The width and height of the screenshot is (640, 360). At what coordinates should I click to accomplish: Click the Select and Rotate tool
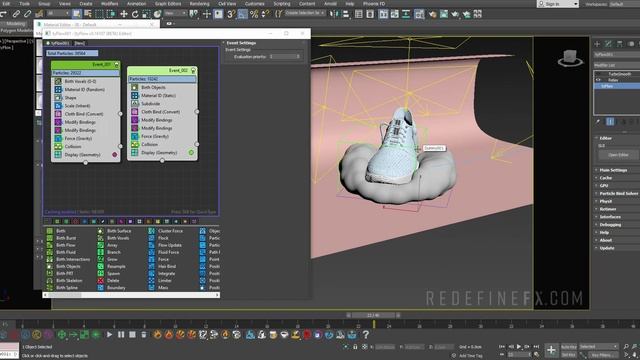click(x=135, y=14)
